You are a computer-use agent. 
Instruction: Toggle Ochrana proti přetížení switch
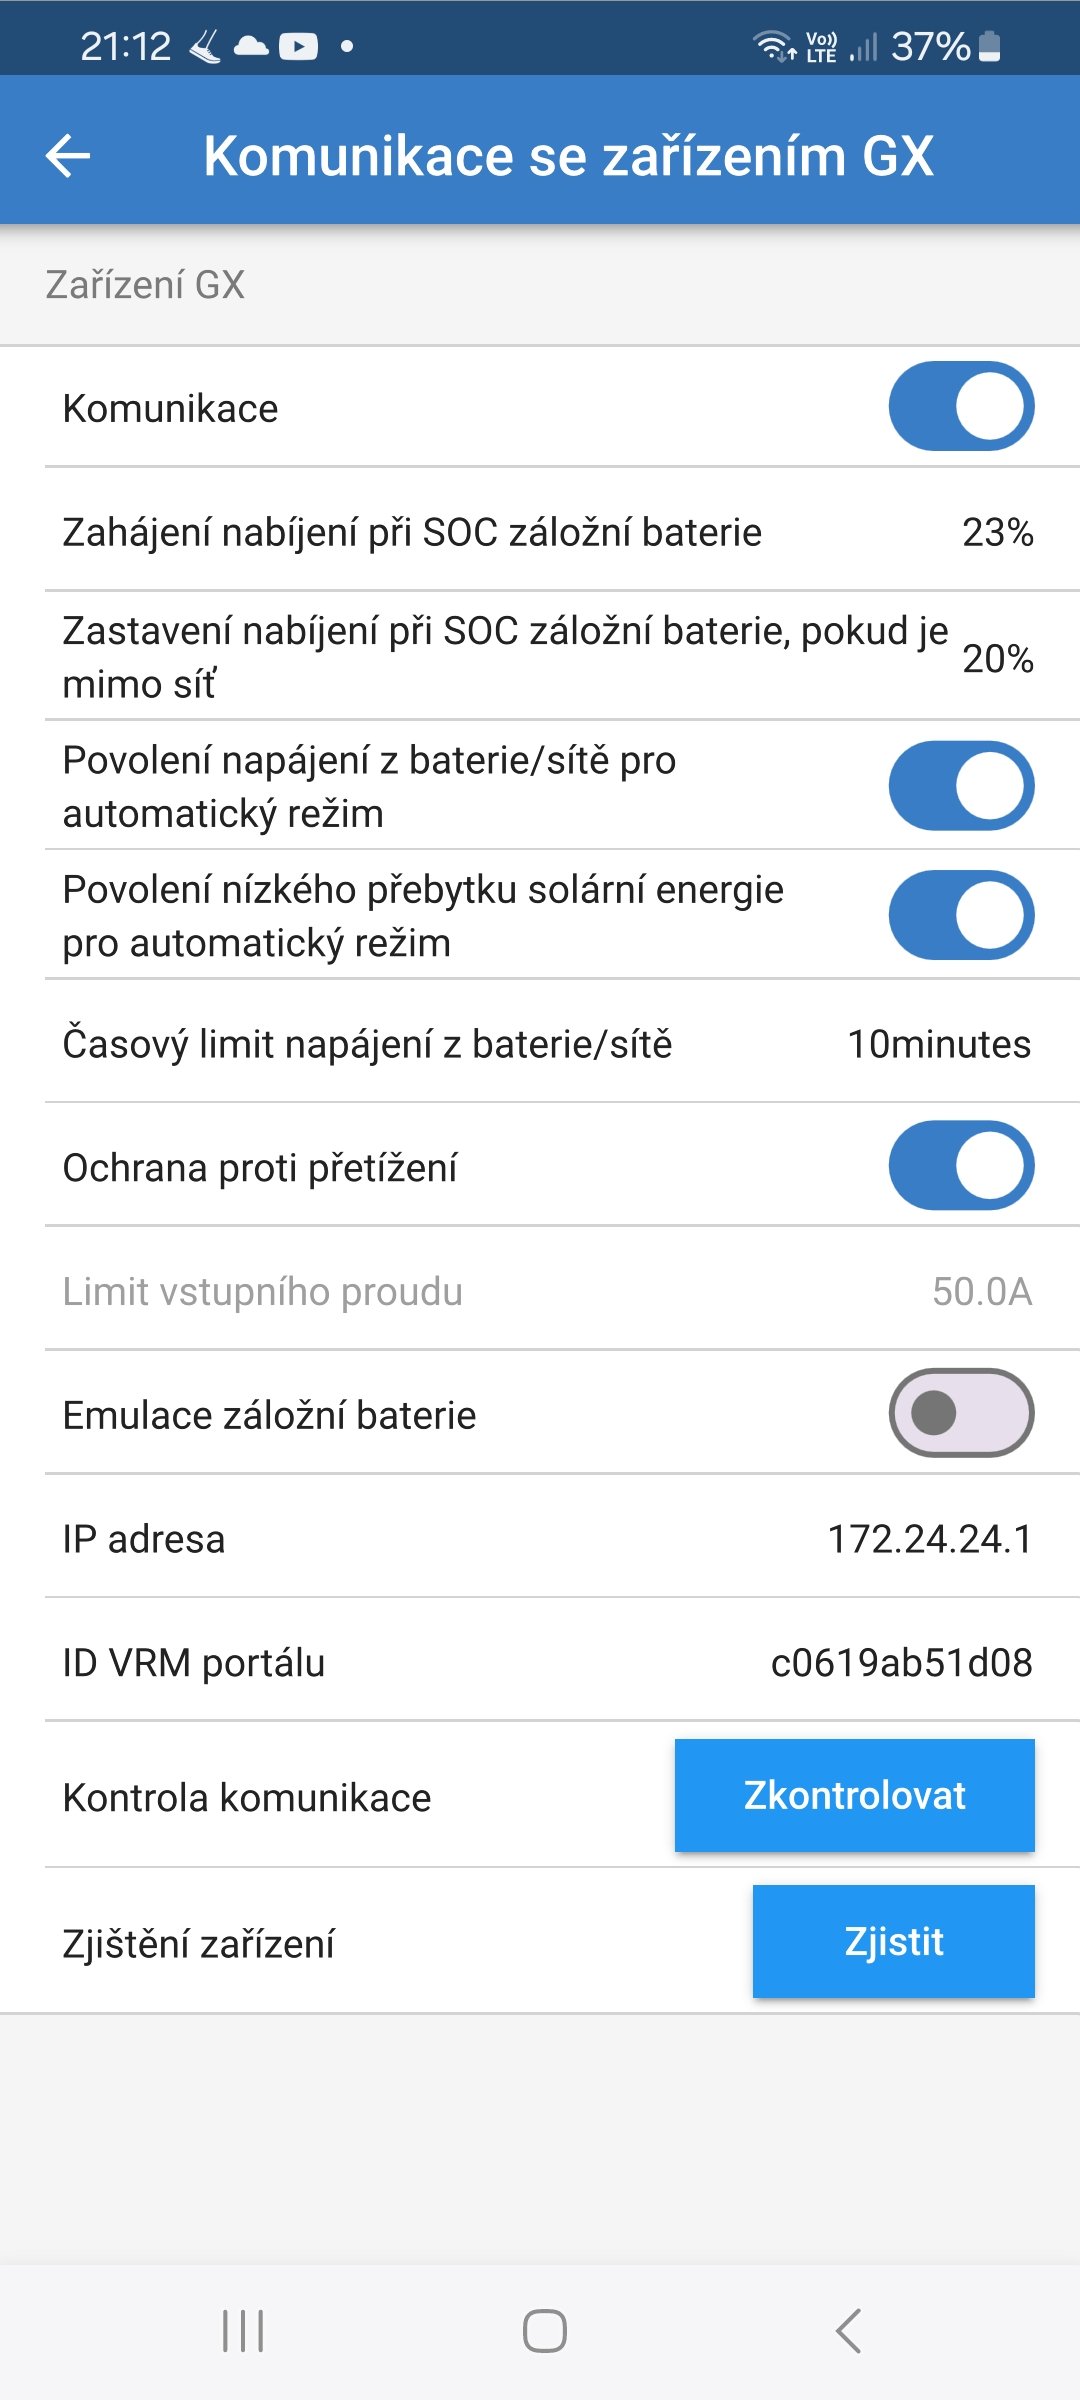click(961, 1166)
